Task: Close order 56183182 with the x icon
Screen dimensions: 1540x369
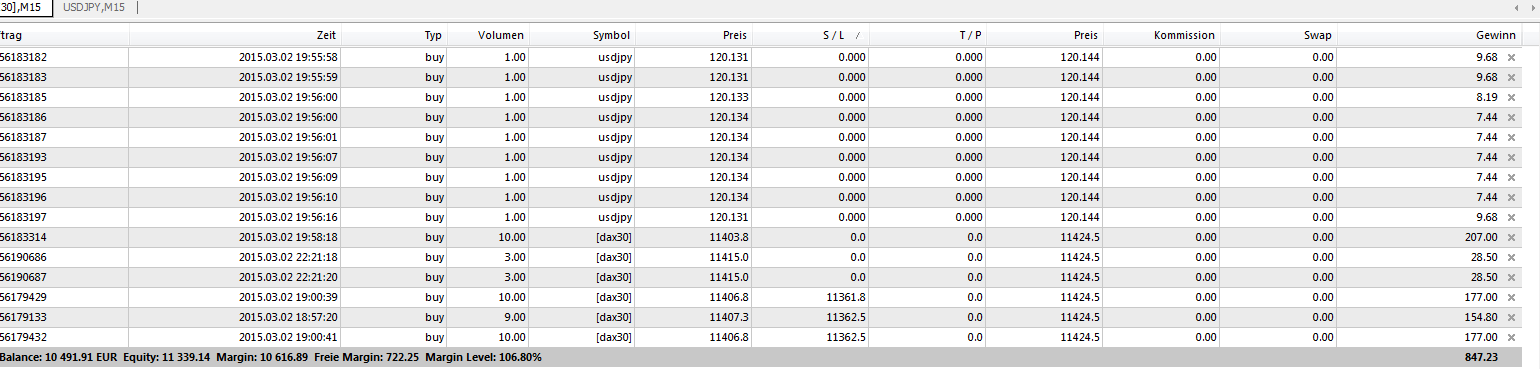Action: click(x=1511, y=57)
